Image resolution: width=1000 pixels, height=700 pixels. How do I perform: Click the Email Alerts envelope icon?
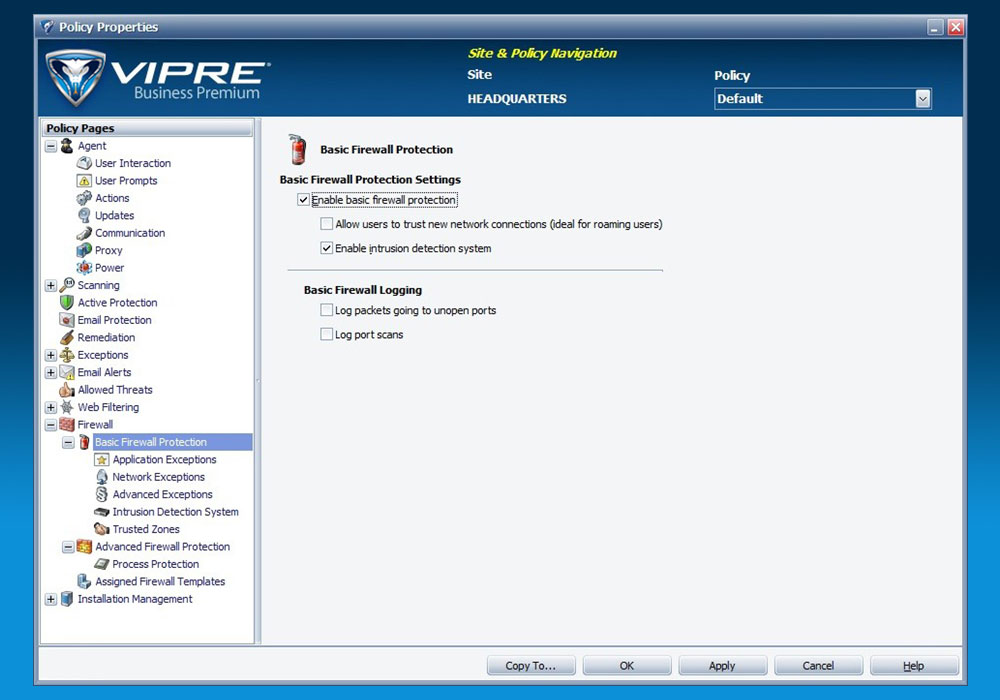pos(67,372)
